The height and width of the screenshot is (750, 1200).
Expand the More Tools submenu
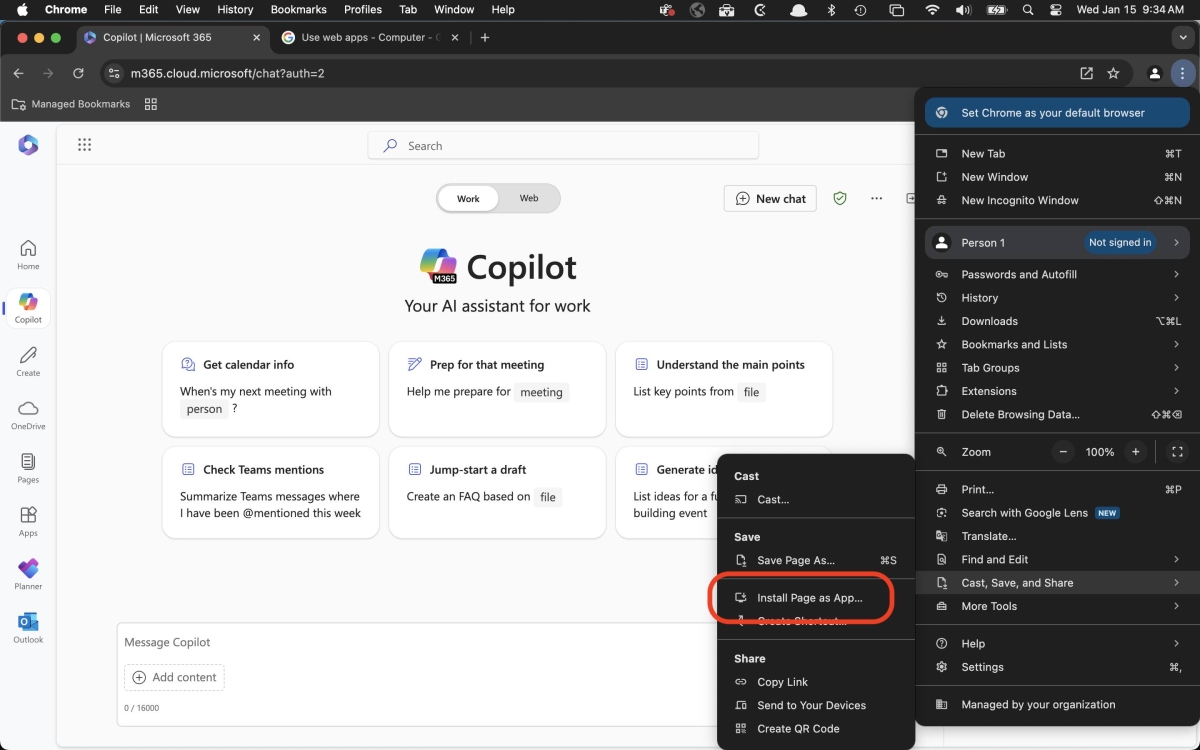(x=1057, y=606)
